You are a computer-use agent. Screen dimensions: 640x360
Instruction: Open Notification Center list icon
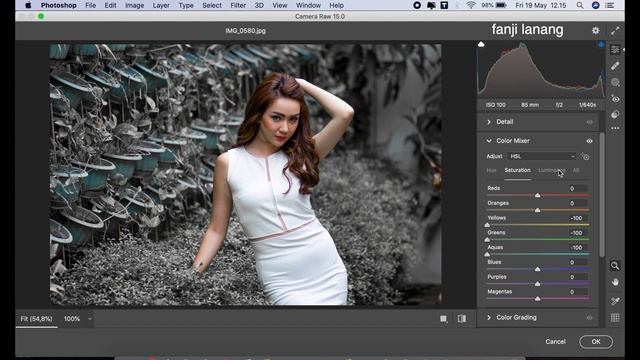point(610,5)
